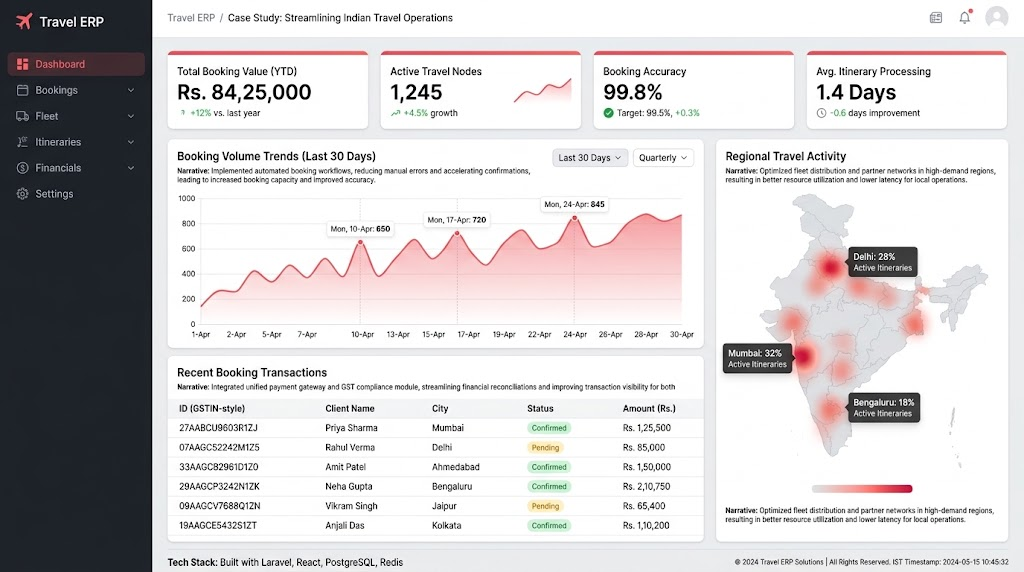Select Settings in the sidebar
This screenshot has height=572, width=1024.
[76, 194]
